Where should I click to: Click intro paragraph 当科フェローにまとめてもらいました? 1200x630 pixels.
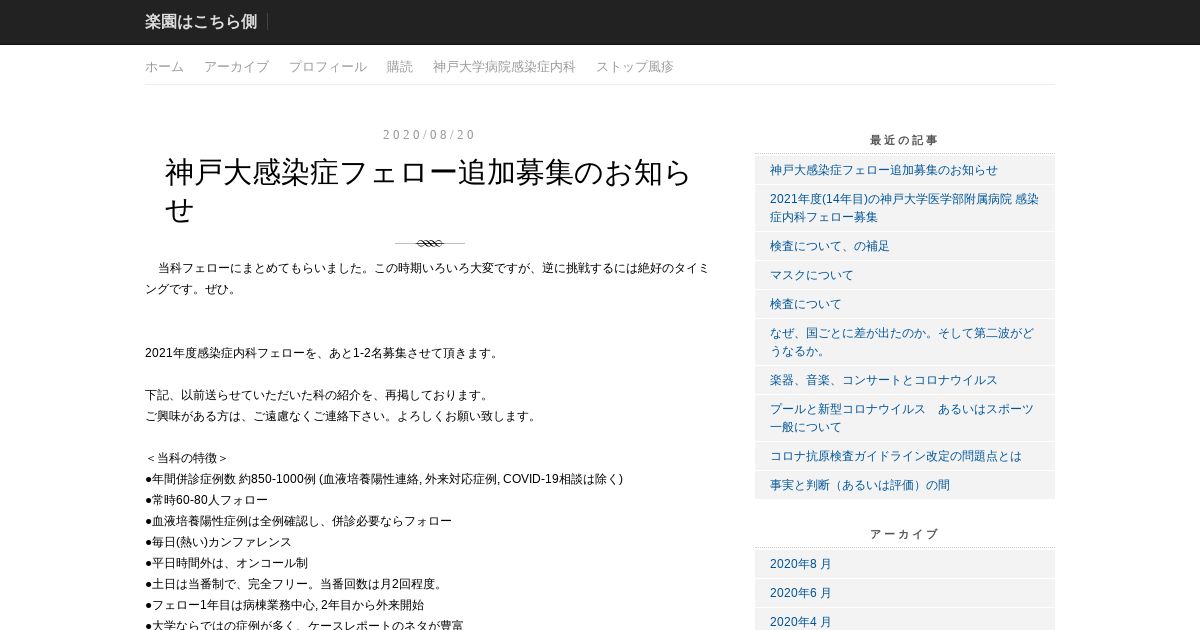pos(427,278)
